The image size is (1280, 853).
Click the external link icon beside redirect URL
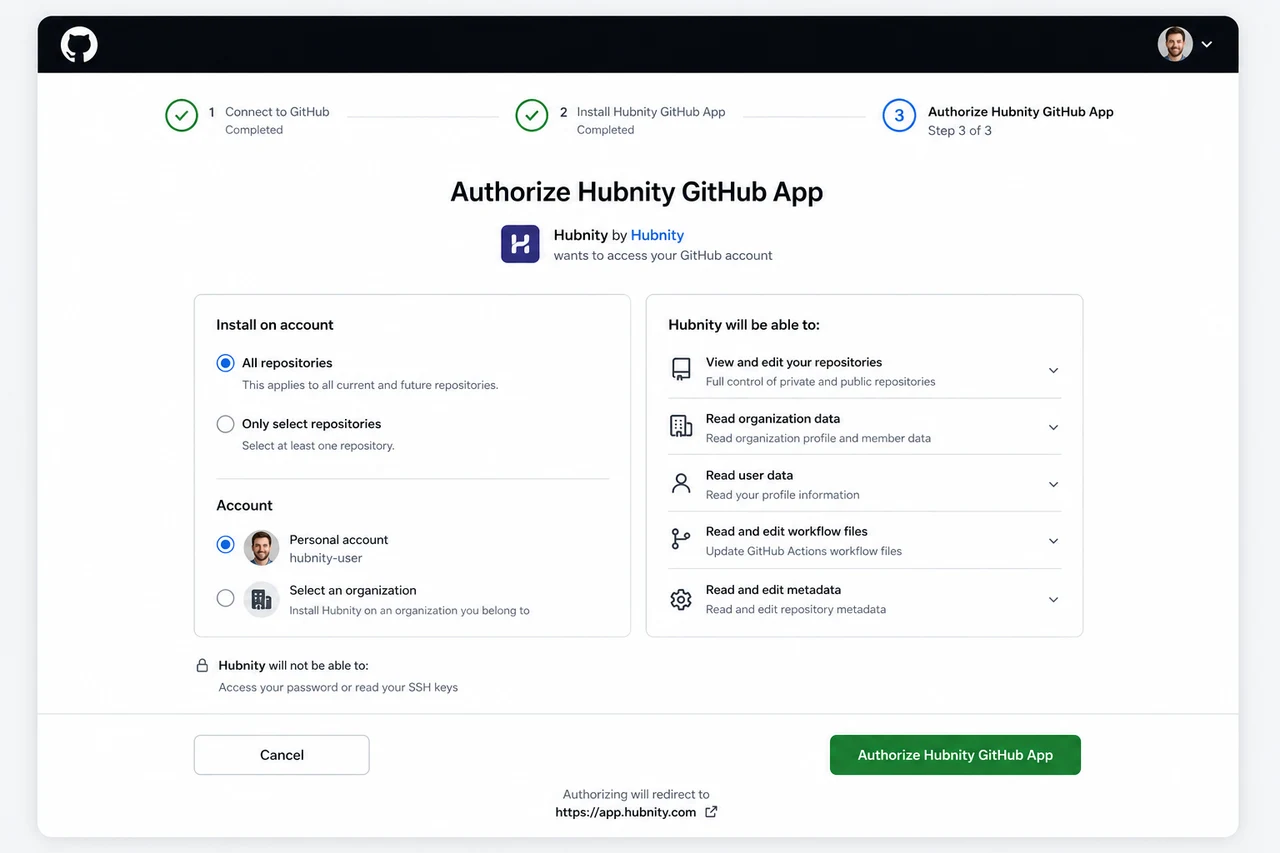pyautogui.click(x=711, y=812)
